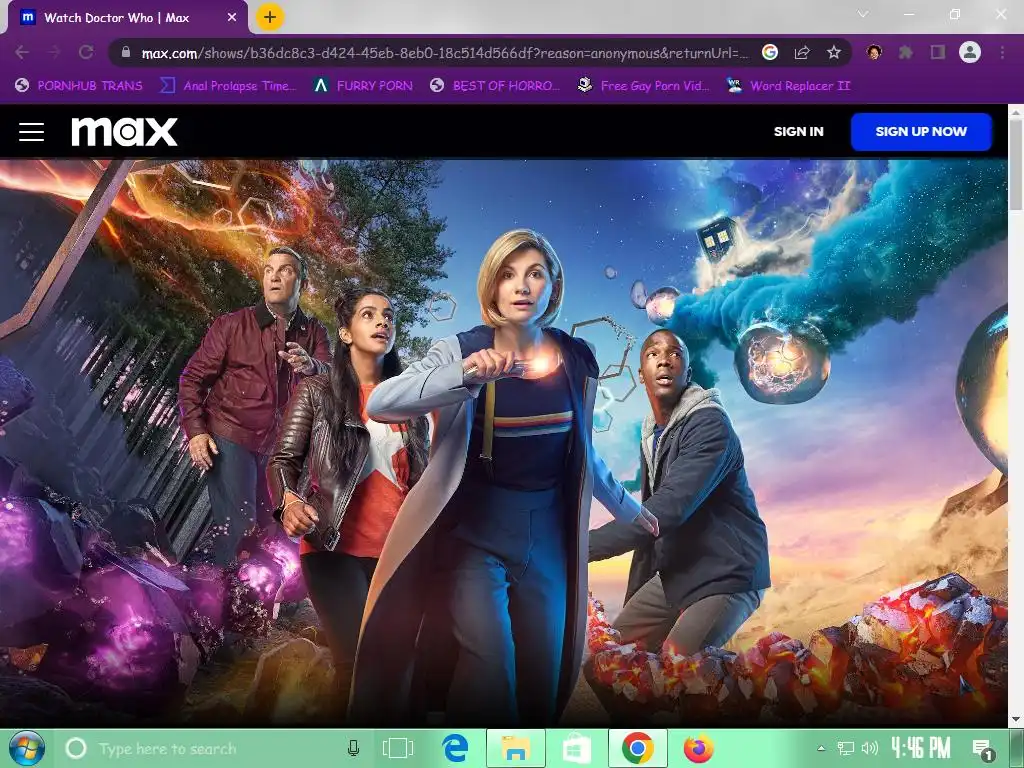Open the notification center icon
The height and width of the screenshot is (768, 1024).
(x=983, y=750)
